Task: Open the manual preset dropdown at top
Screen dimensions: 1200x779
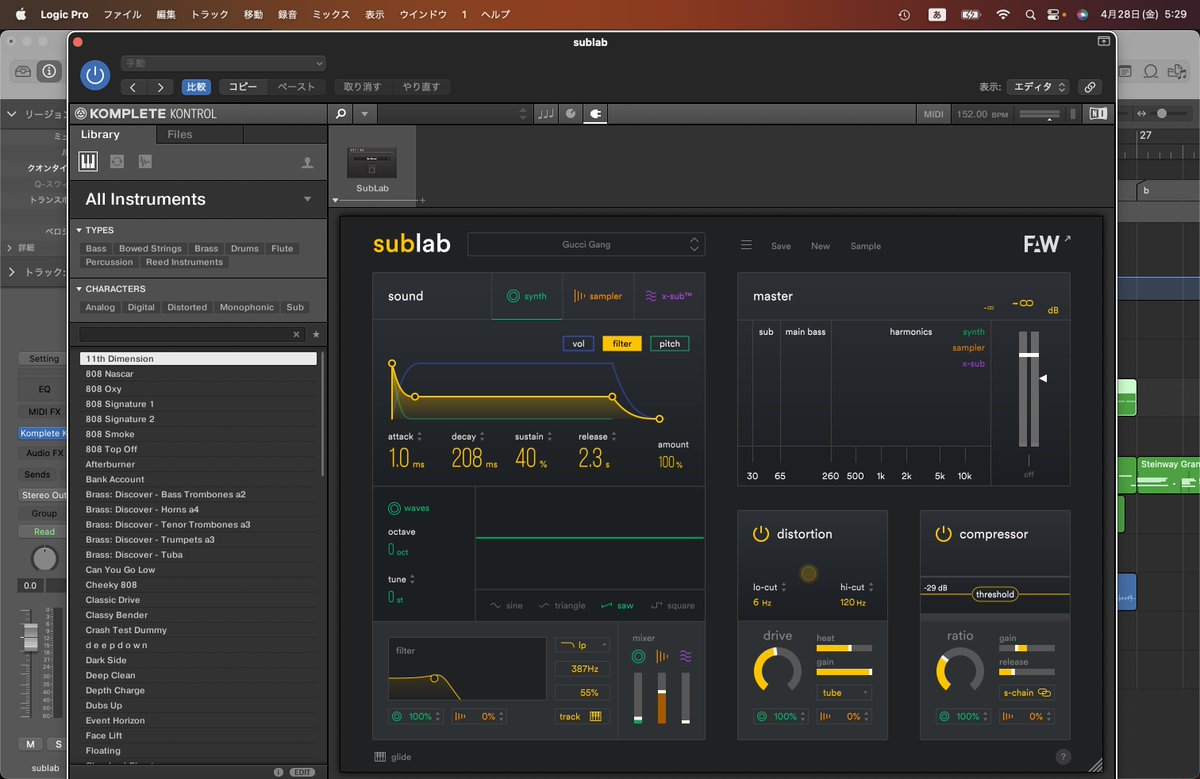Action: pos(223,63)
